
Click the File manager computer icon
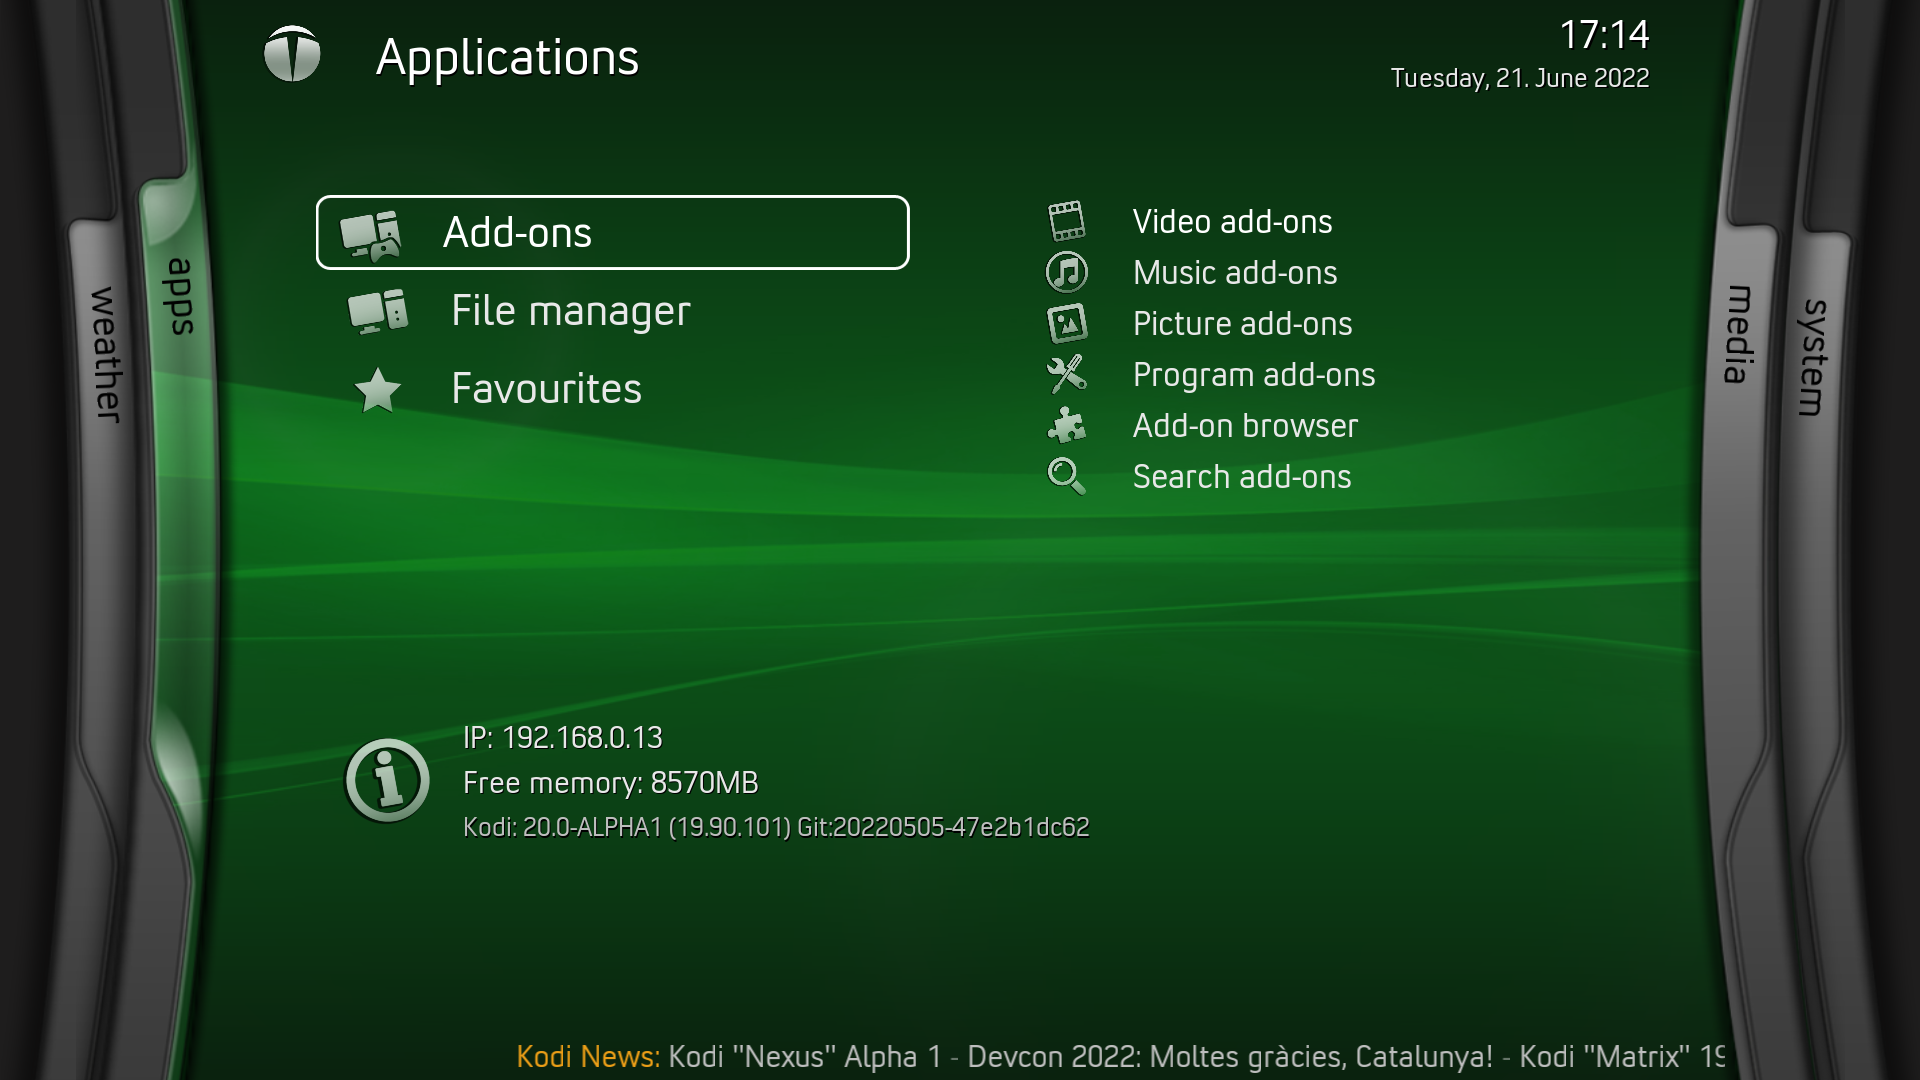coord(378,311)
